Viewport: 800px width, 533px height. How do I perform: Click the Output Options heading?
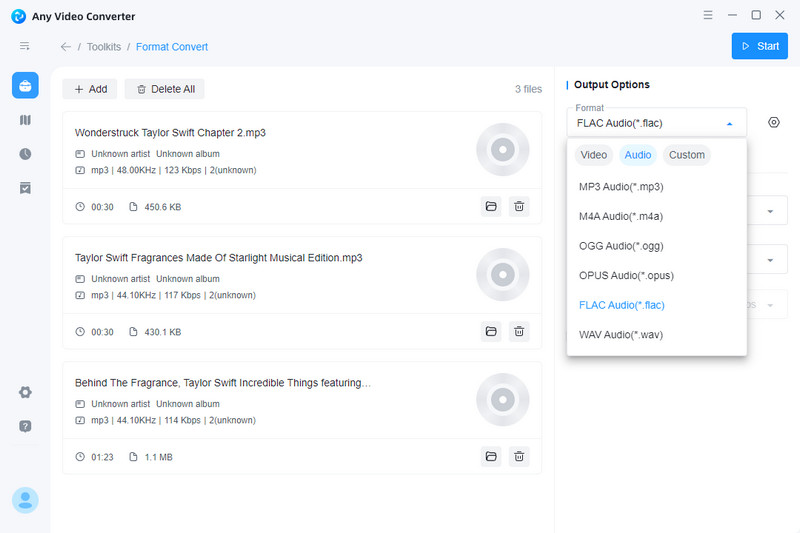[612, 85]
